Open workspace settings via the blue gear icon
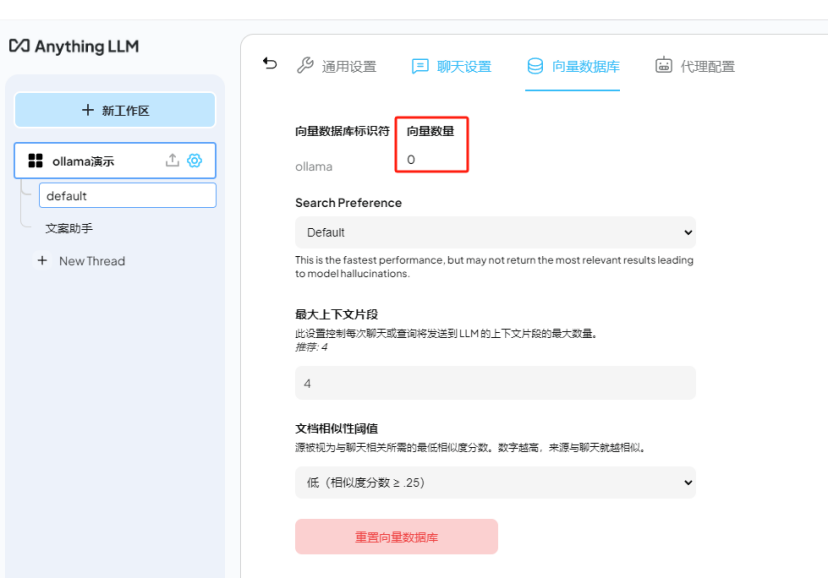Screen dimensions: 828x578 click(x=192, y=160)
